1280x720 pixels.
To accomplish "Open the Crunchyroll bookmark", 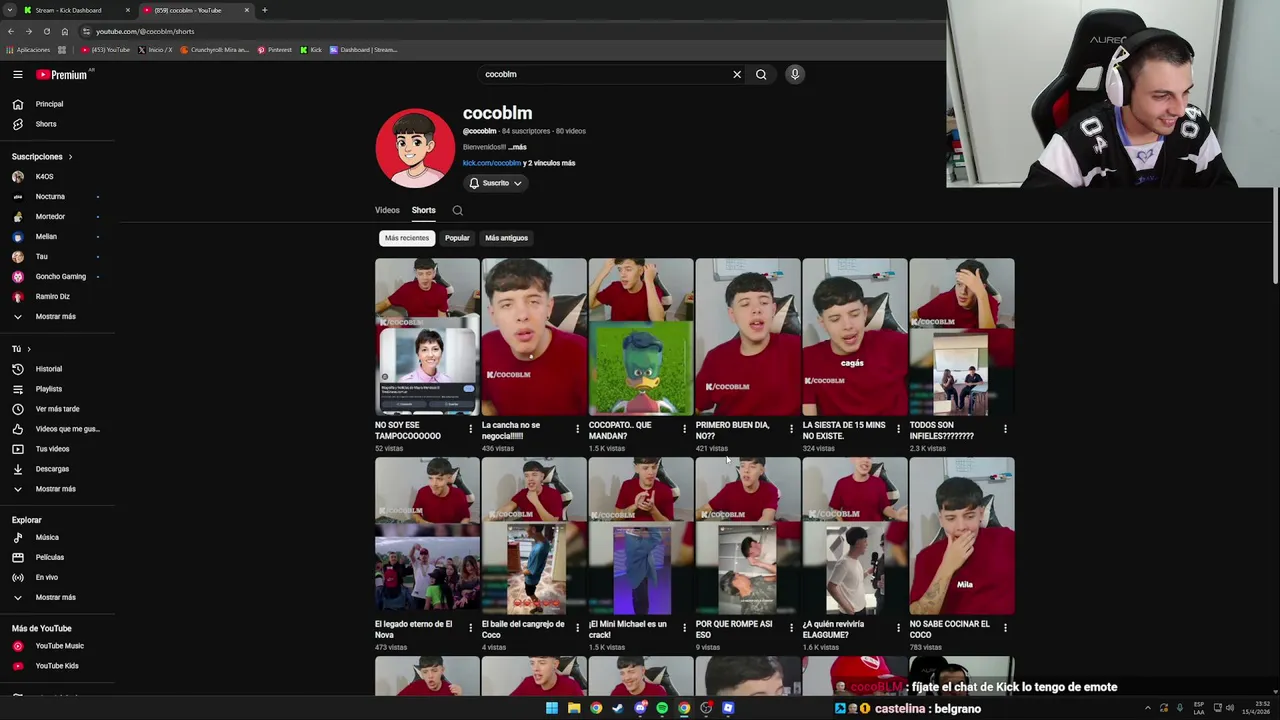I will pos(214,50).
